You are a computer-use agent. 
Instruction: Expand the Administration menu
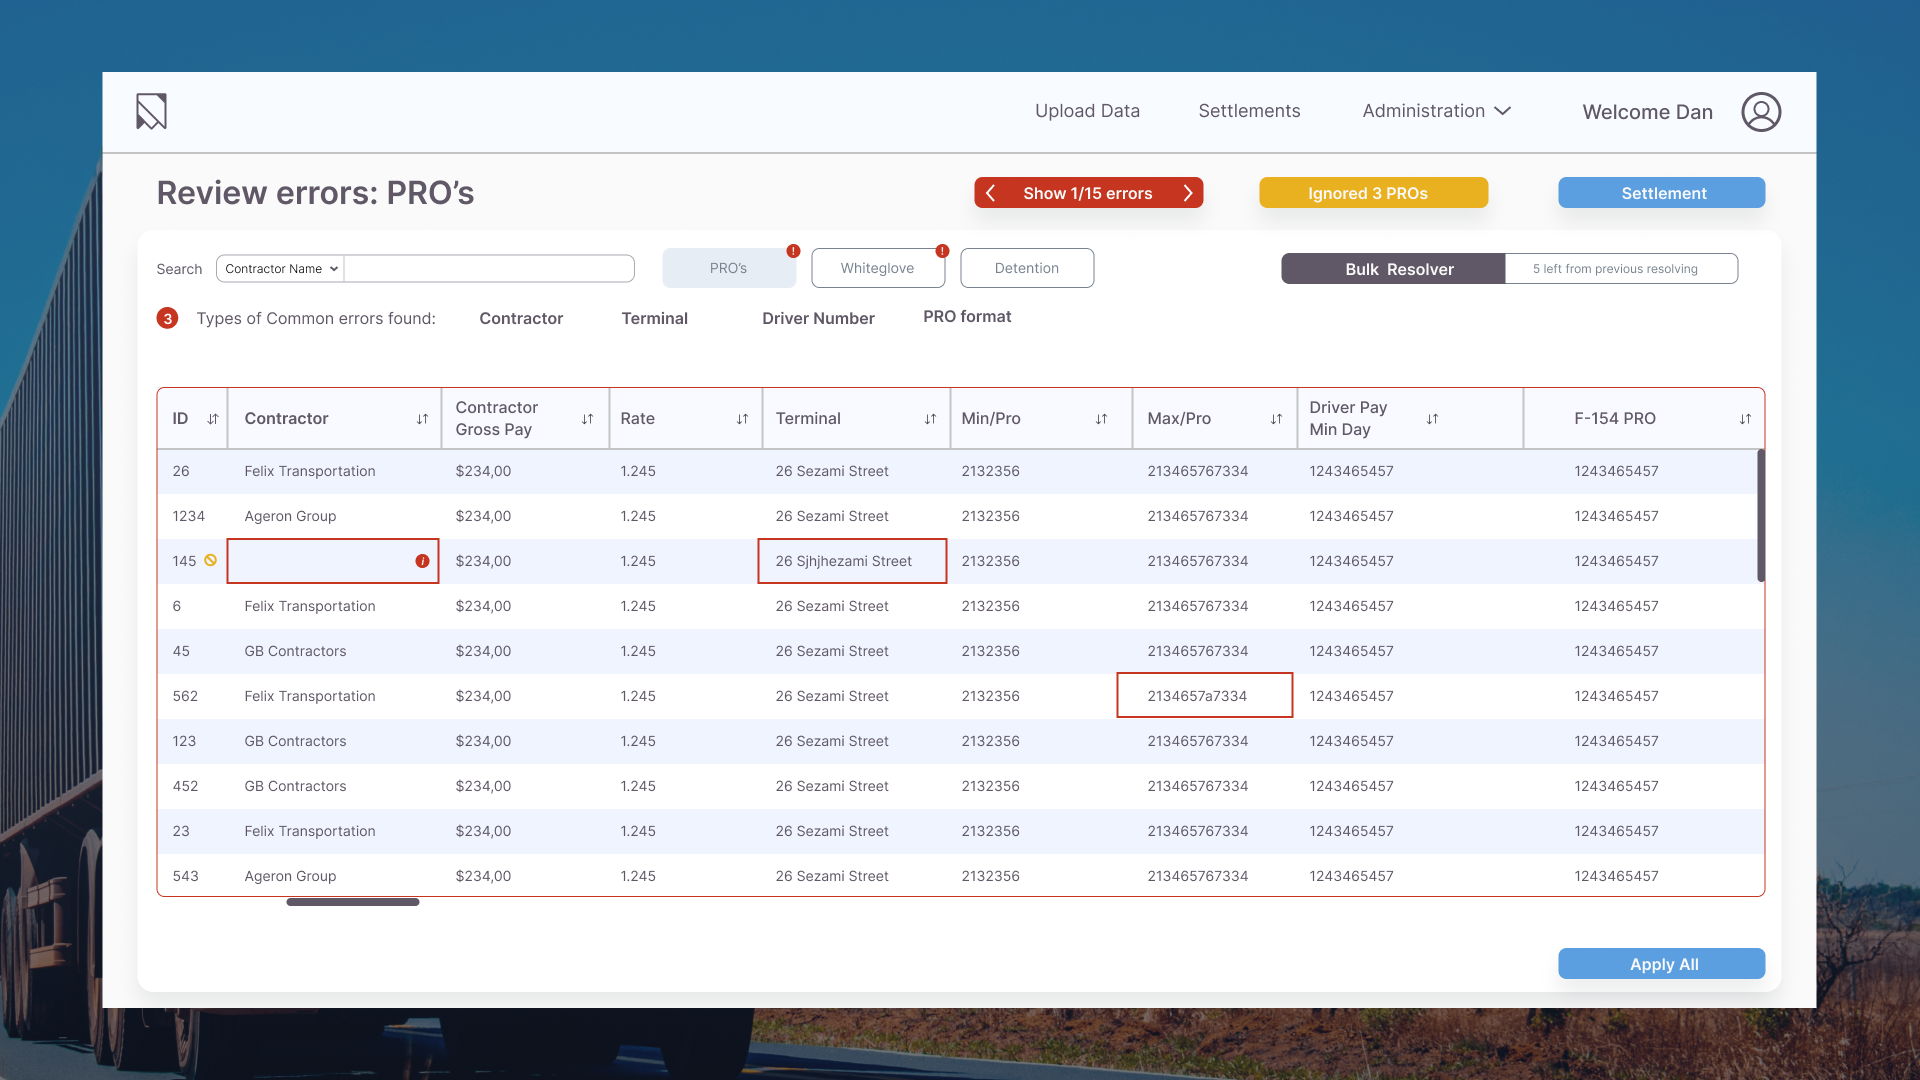click(x=1436, y=111)
